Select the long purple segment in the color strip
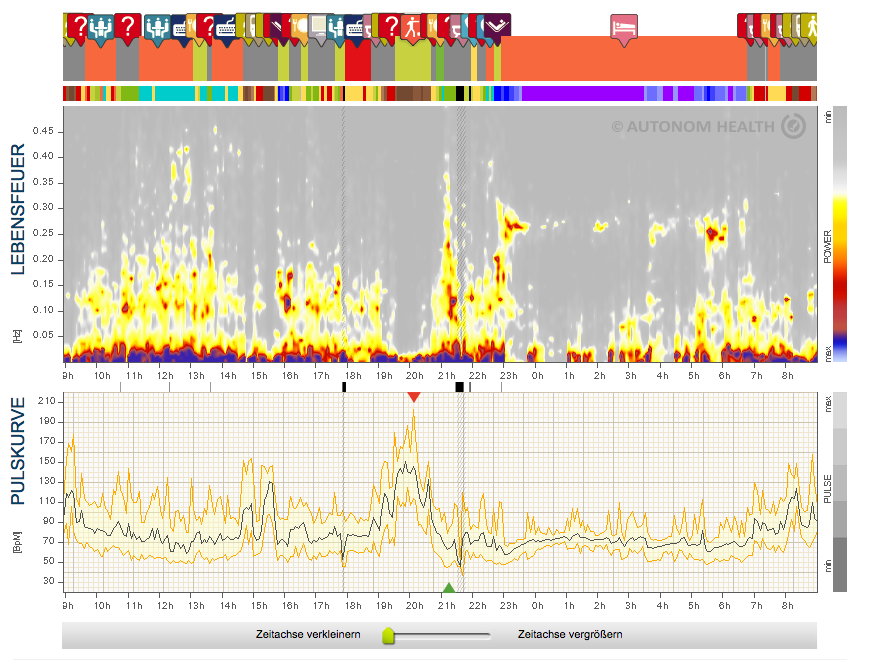The height and width of the screenshot is (663, 875). 583,93
